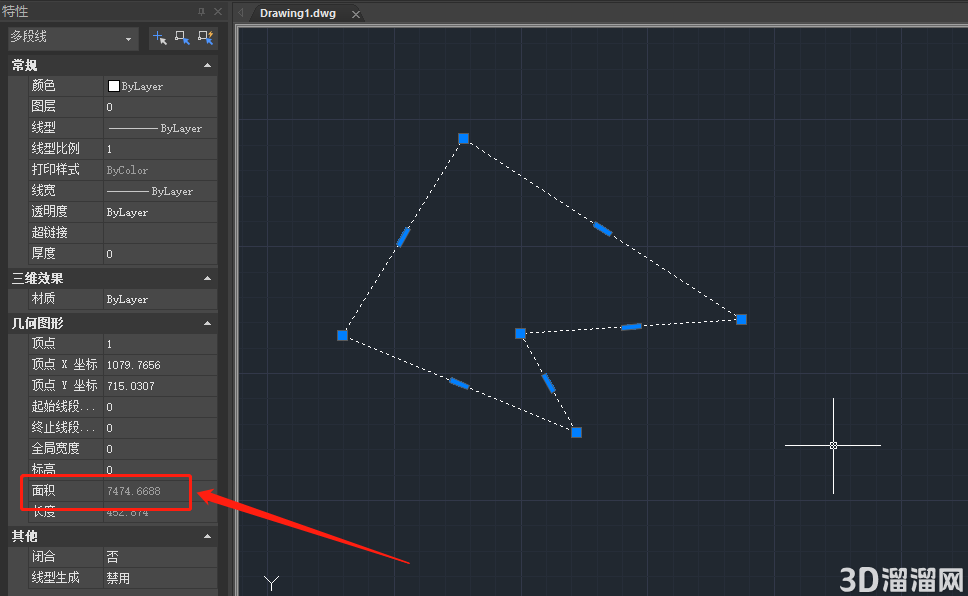Click the pick-add toggle icon in Properties toolbar
This screenshot has height=596, width=968.
click(x=160, y=38)
